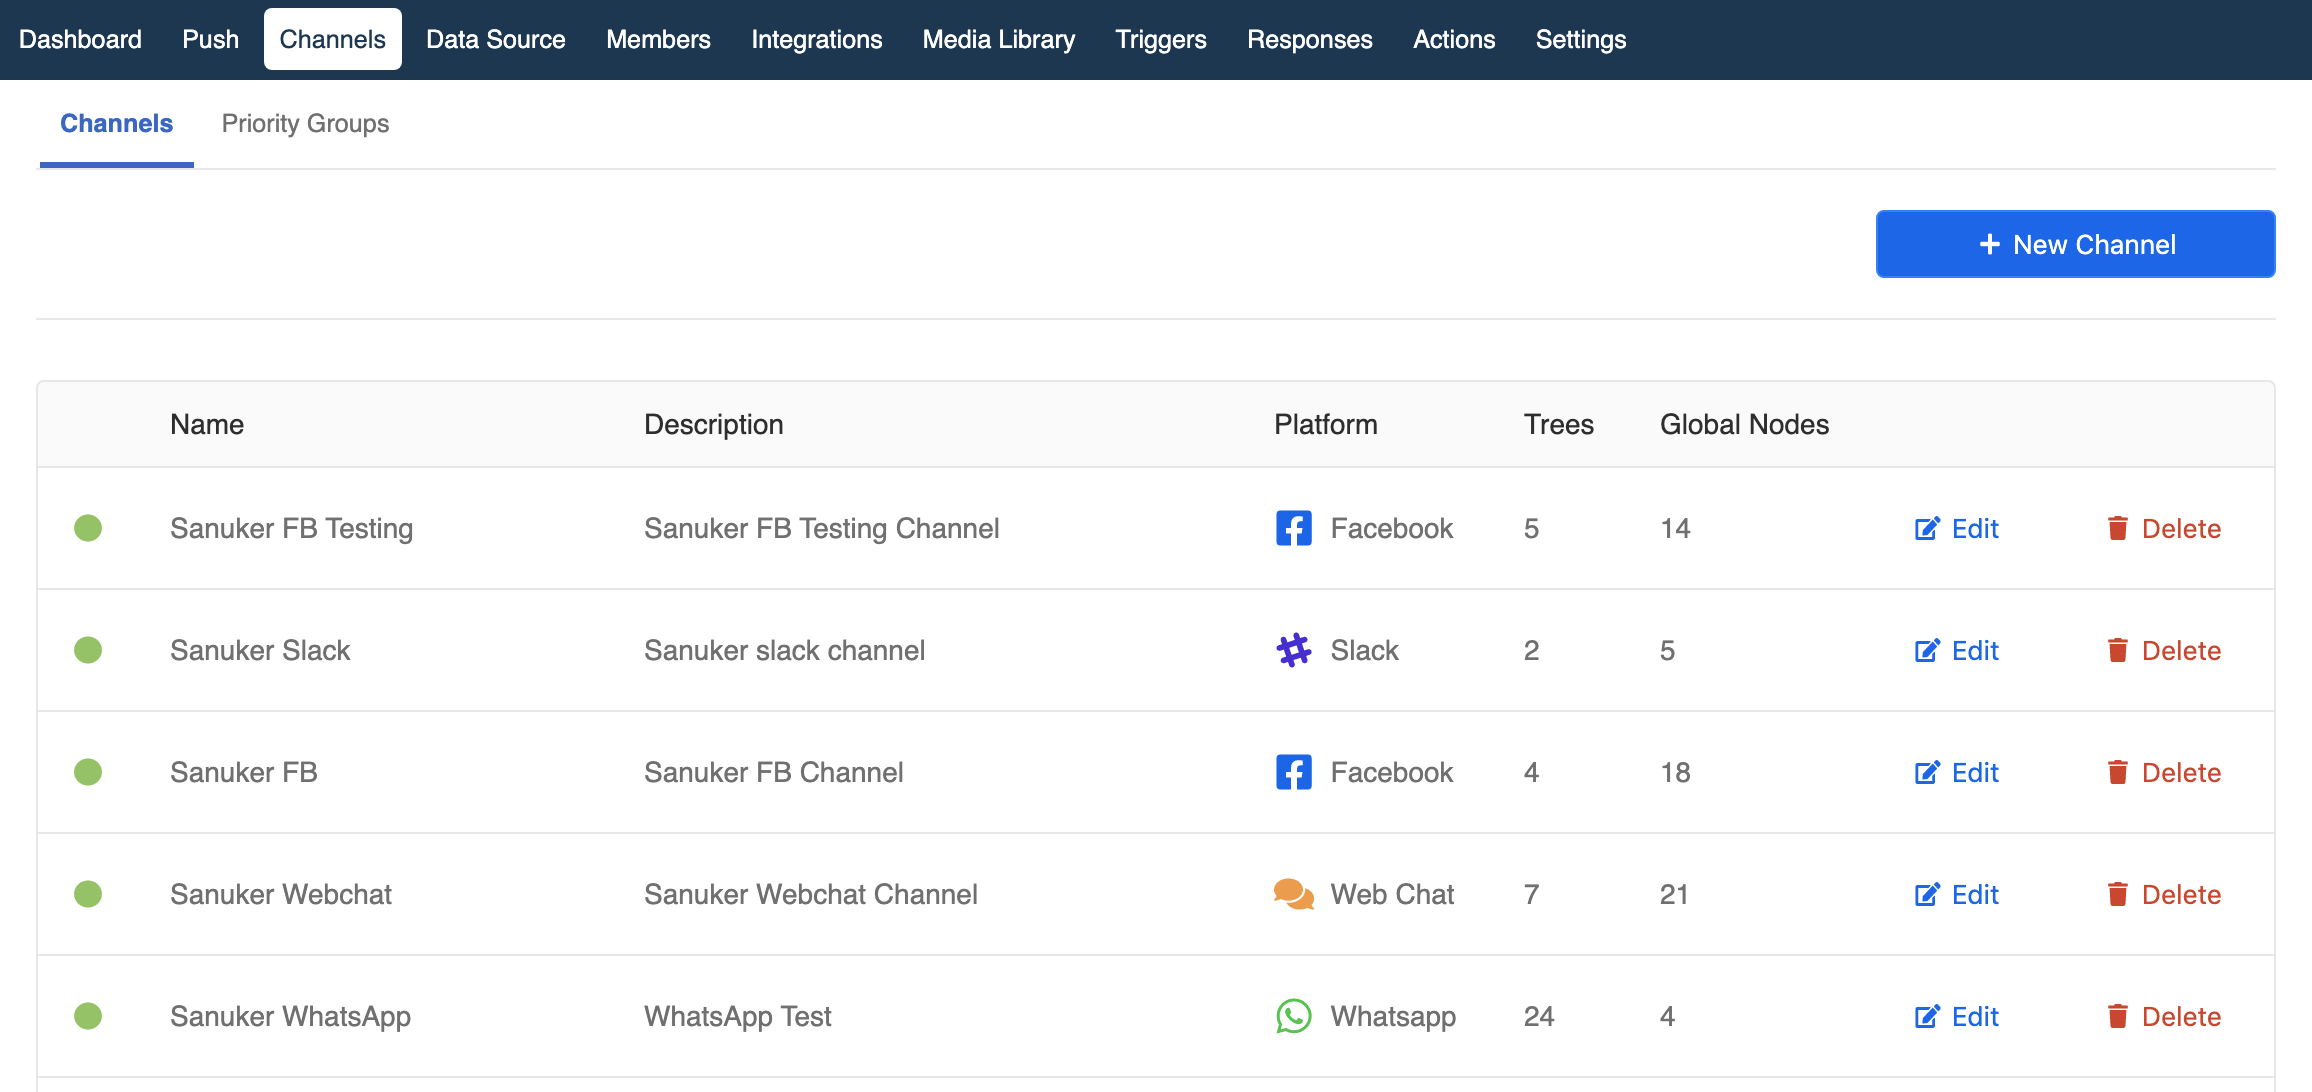Click Edit text for Sanuker Slack
2312x1092 pixels.
click(x=1975, y=650)
